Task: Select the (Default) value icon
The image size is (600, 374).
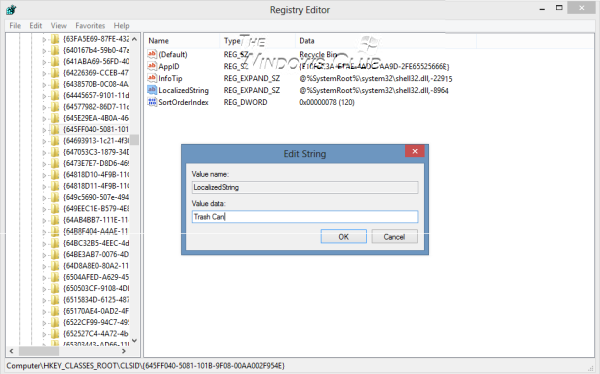Action: click(x=152, y=54)
